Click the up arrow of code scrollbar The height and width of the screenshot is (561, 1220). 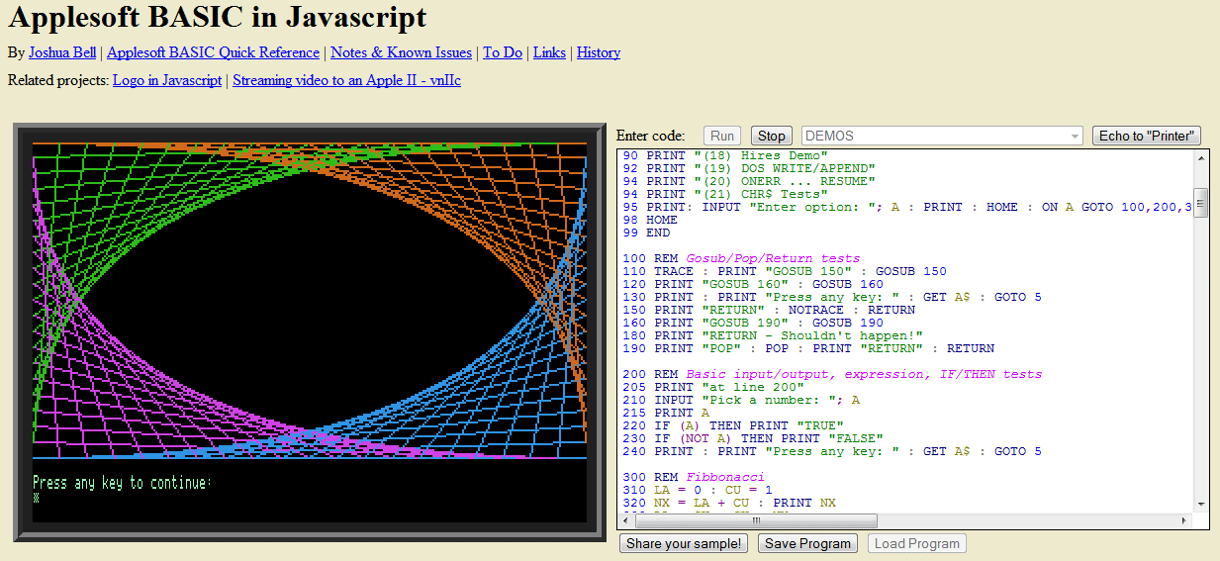click(1201, 158)
